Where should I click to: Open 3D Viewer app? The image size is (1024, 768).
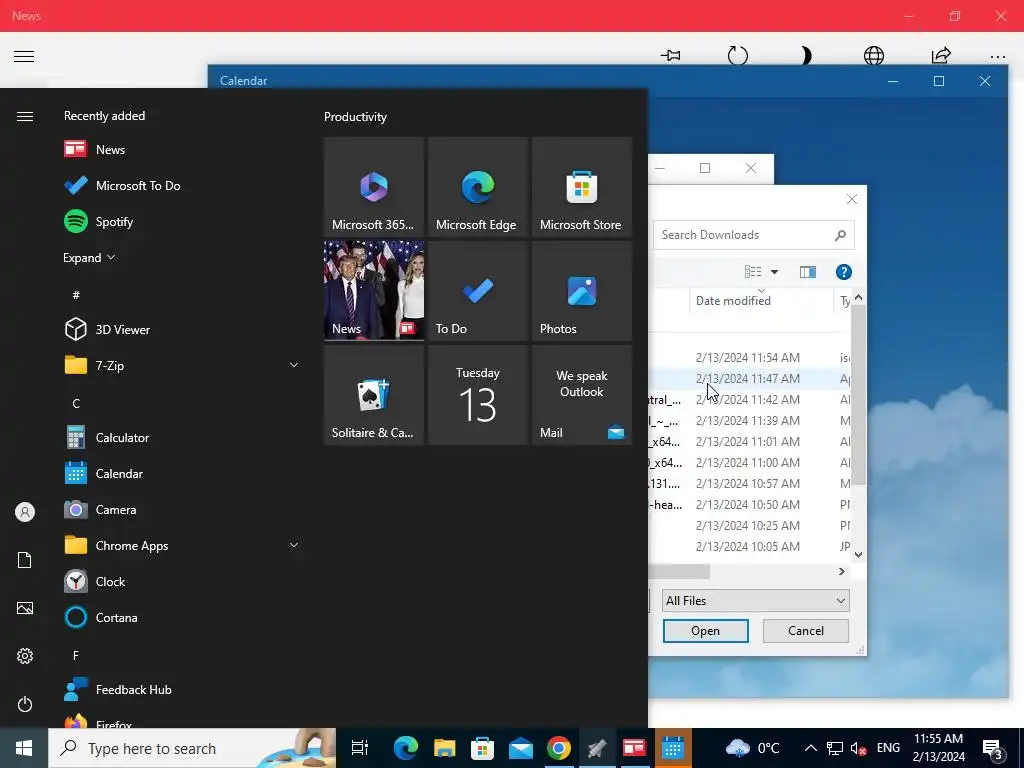pos(182,329)
